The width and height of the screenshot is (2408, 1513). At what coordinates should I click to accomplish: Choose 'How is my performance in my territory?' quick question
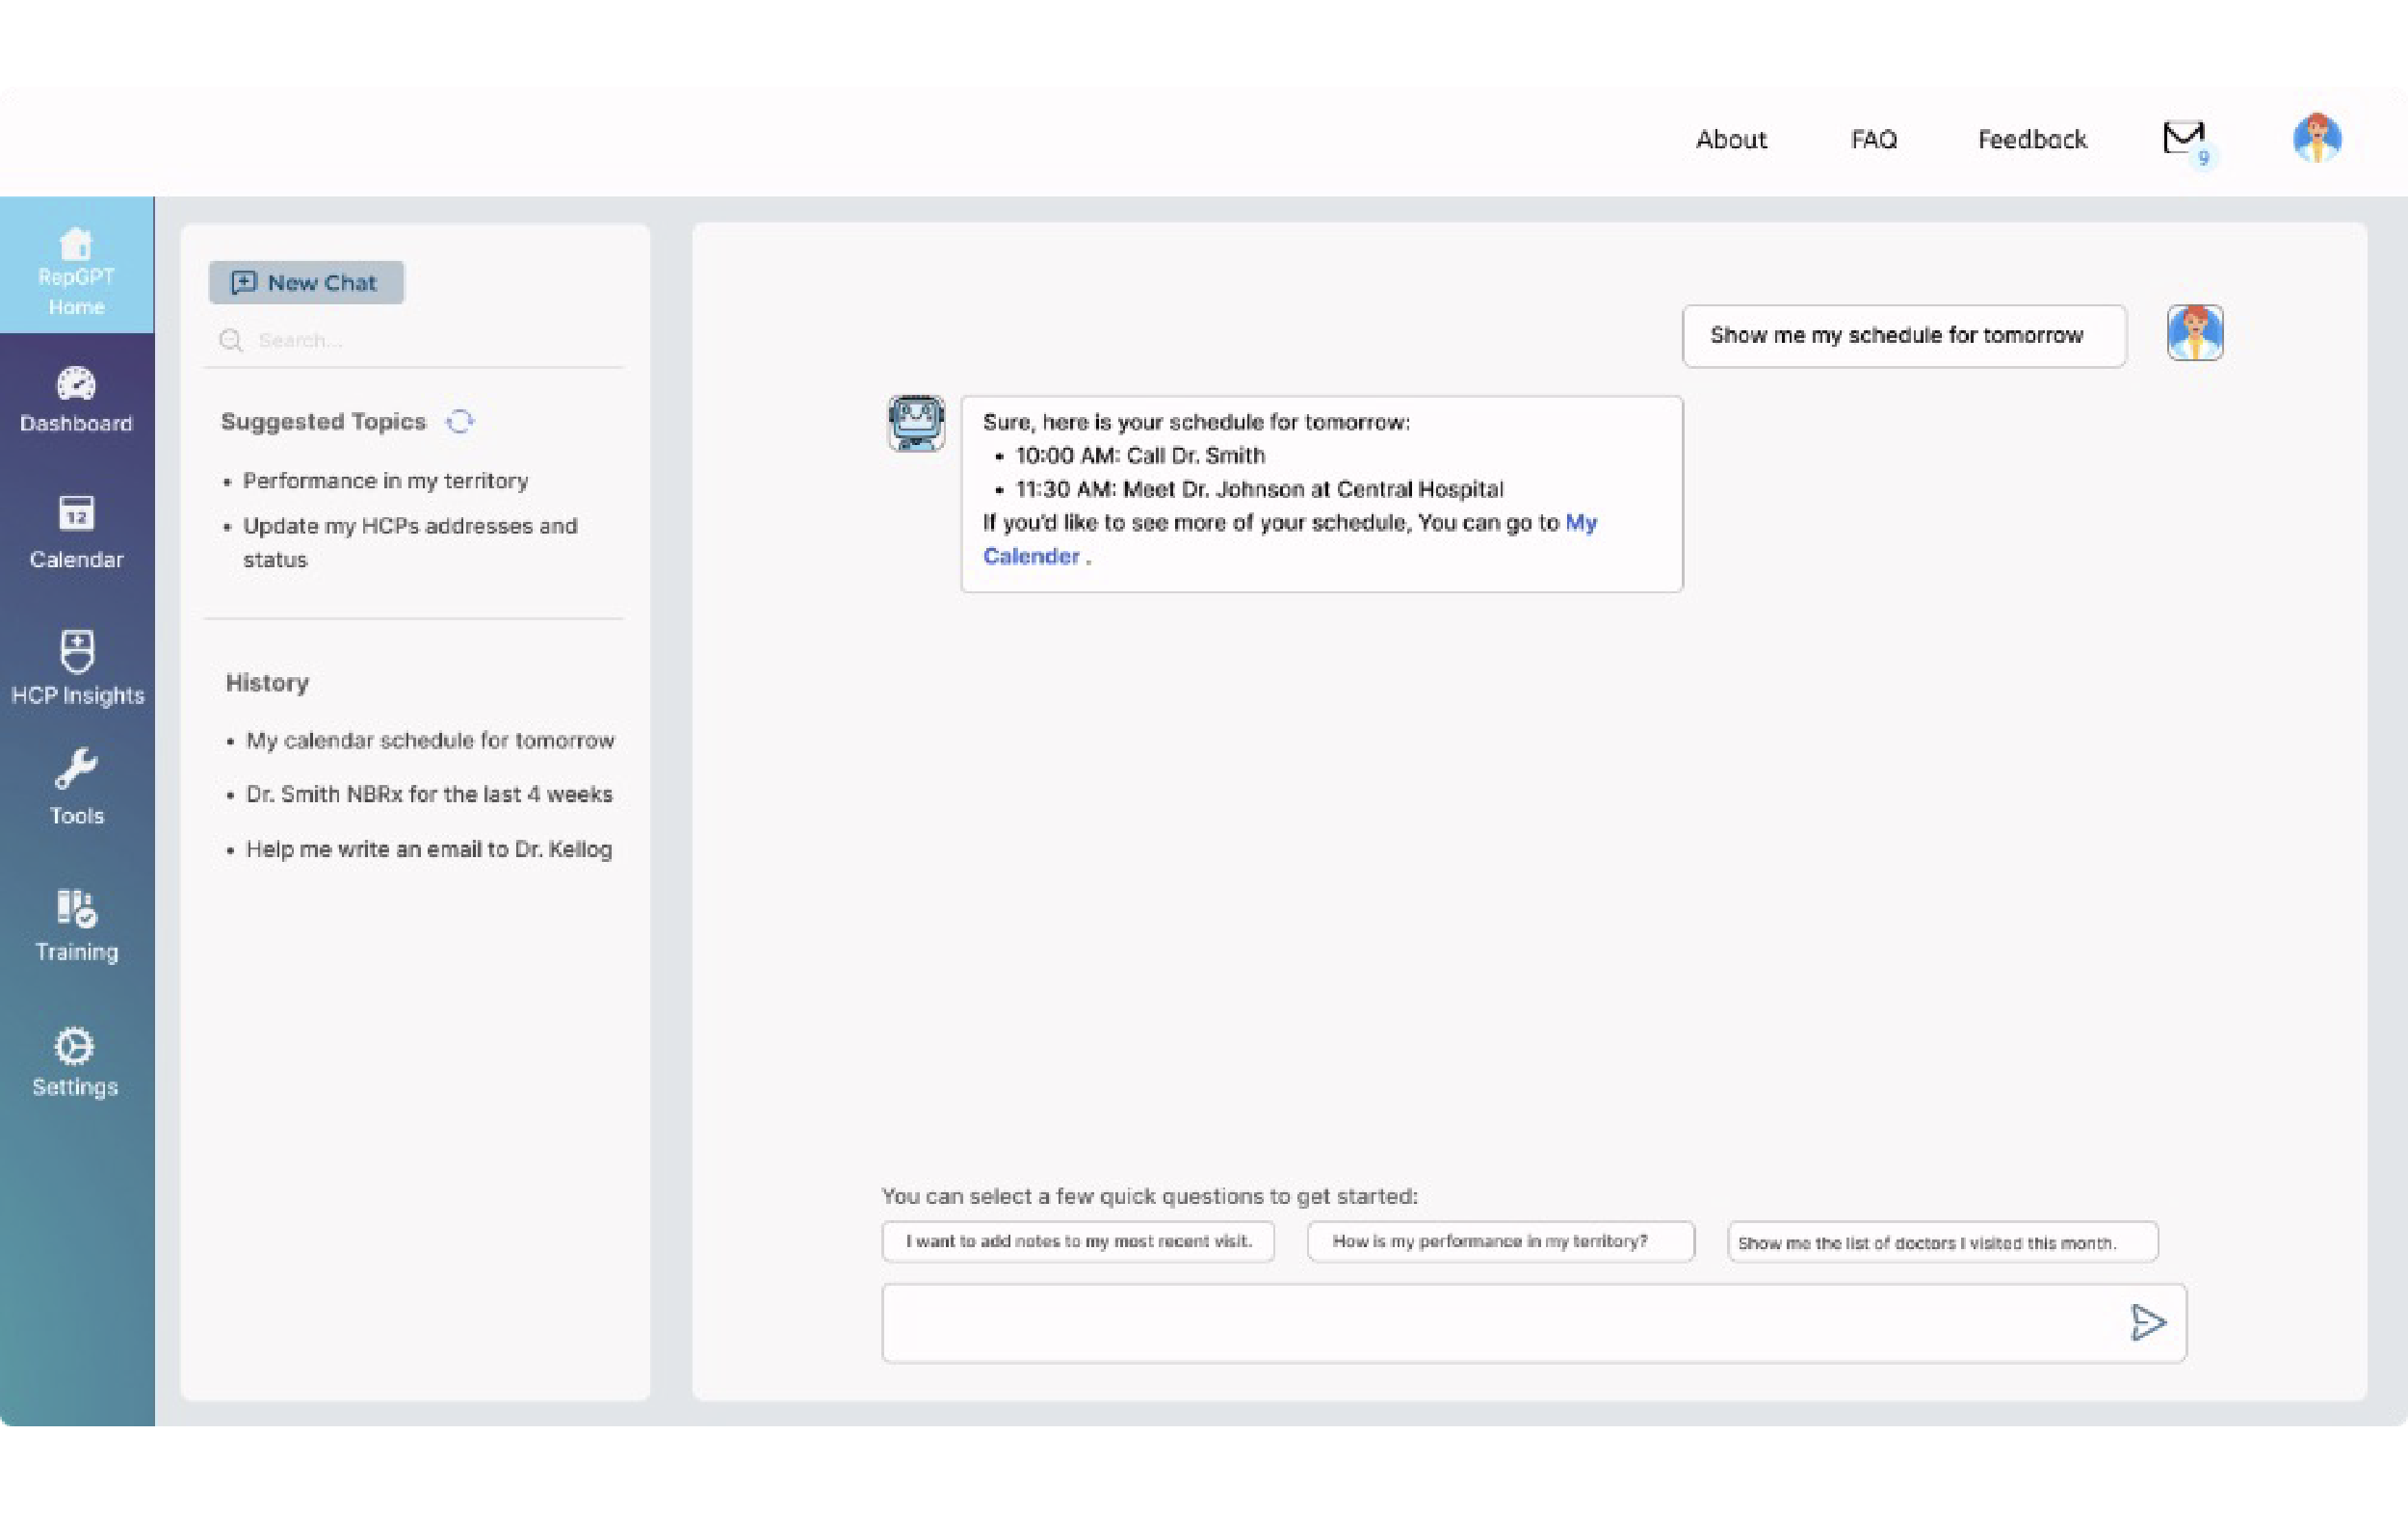click(x=1500, y=1242)
